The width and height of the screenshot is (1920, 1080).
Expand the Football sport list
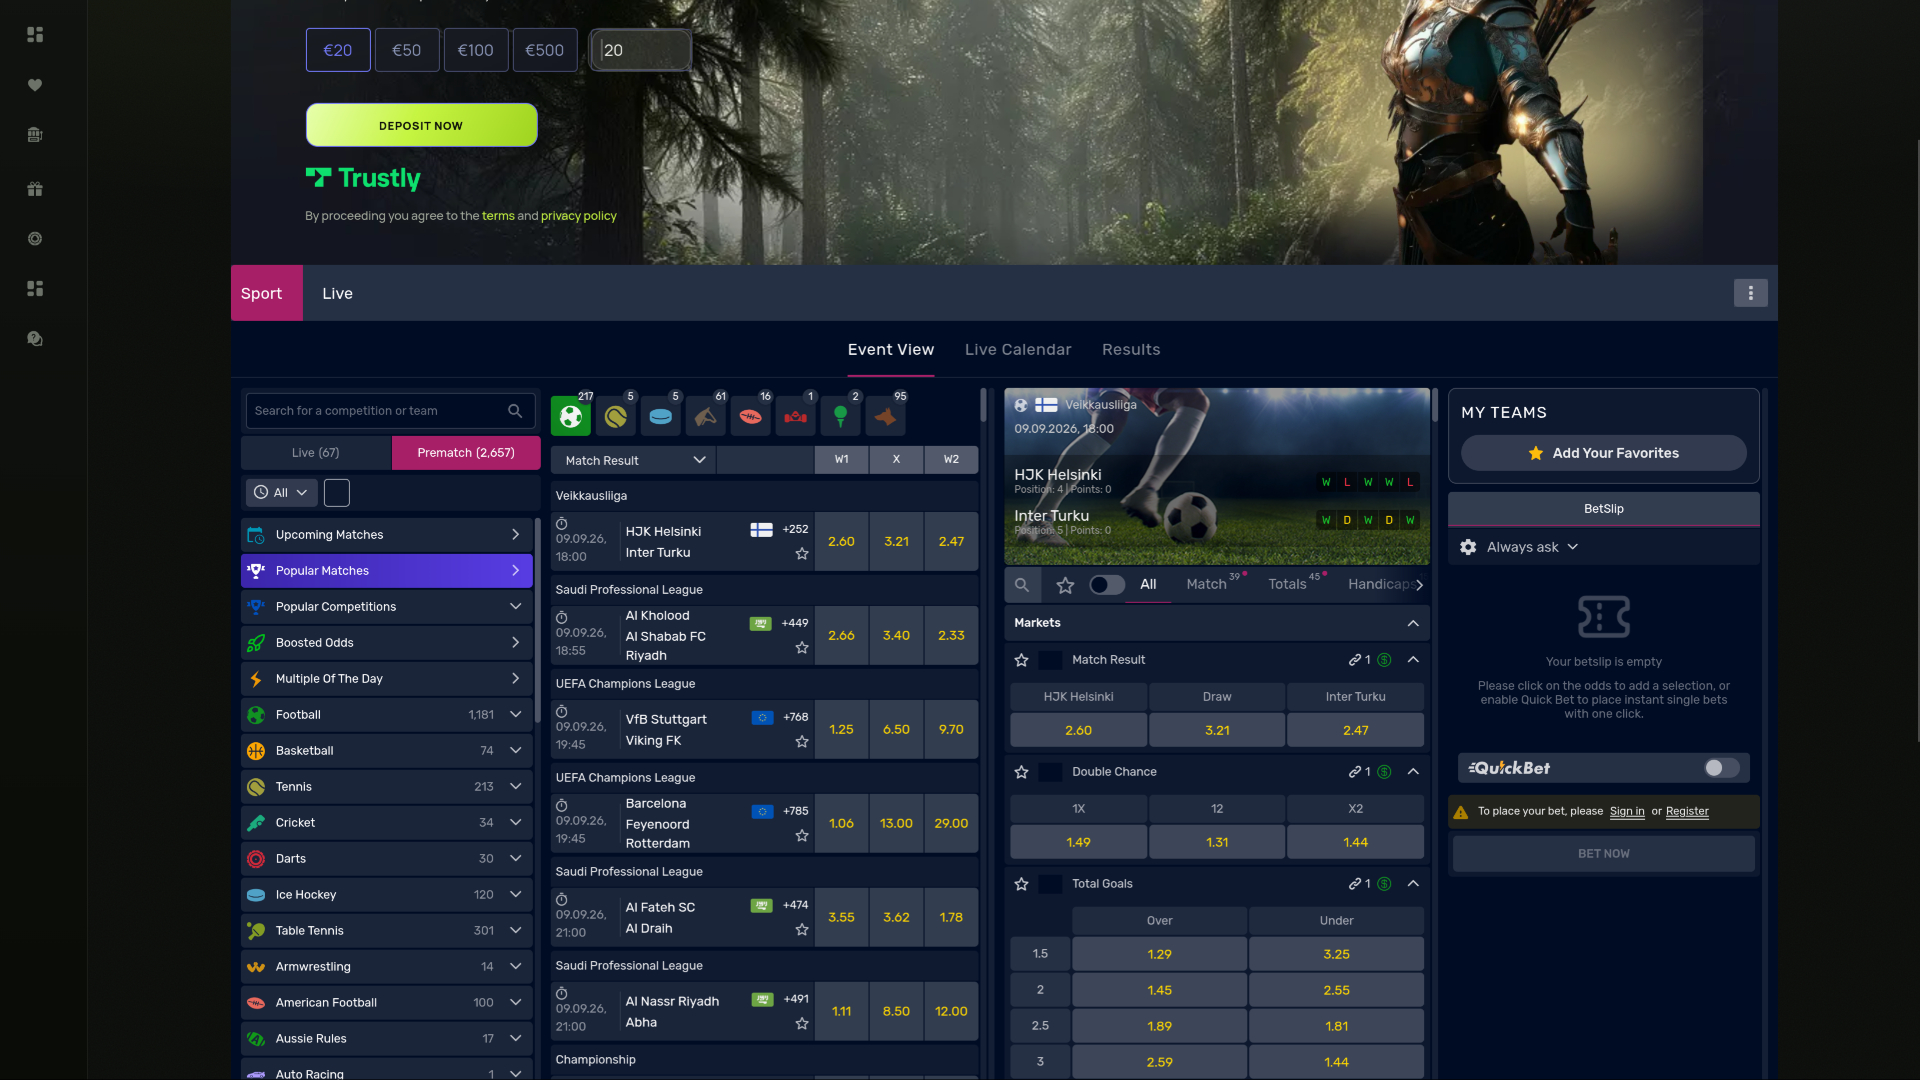pos(386,715)
